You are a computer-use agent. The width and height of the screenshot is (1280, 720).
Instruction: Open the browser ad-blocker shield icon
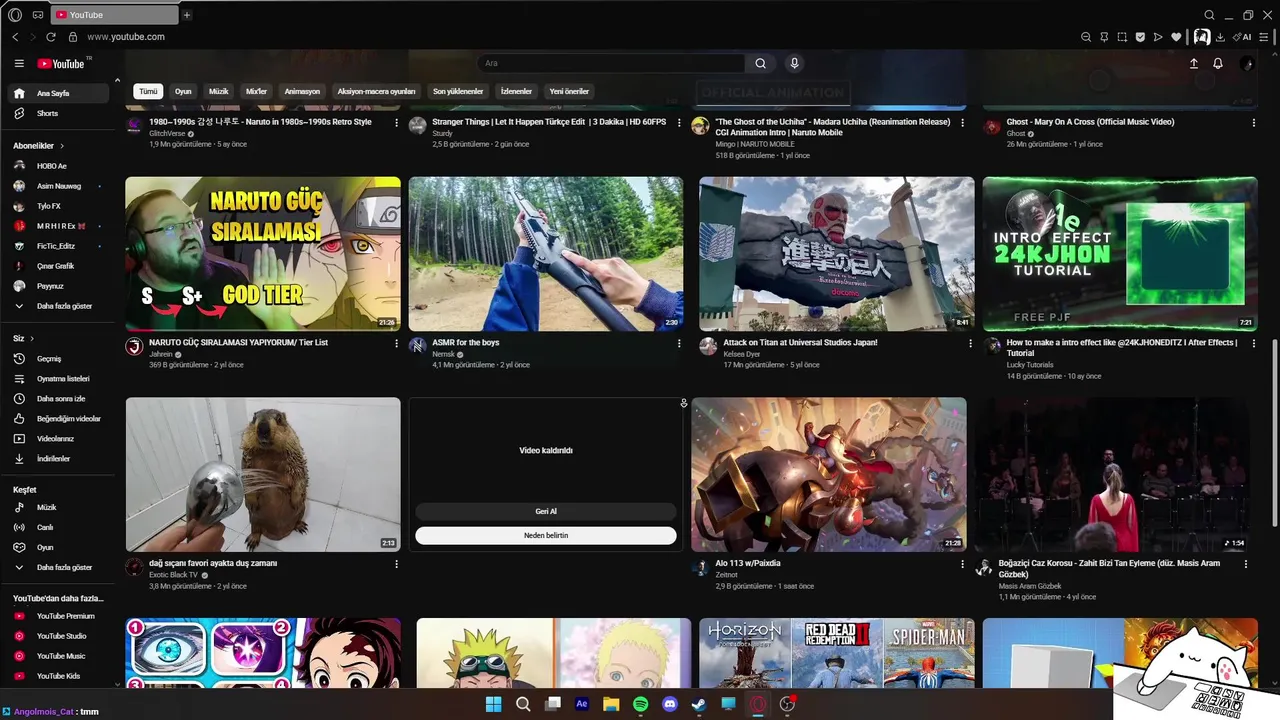tap(1140, 37)
